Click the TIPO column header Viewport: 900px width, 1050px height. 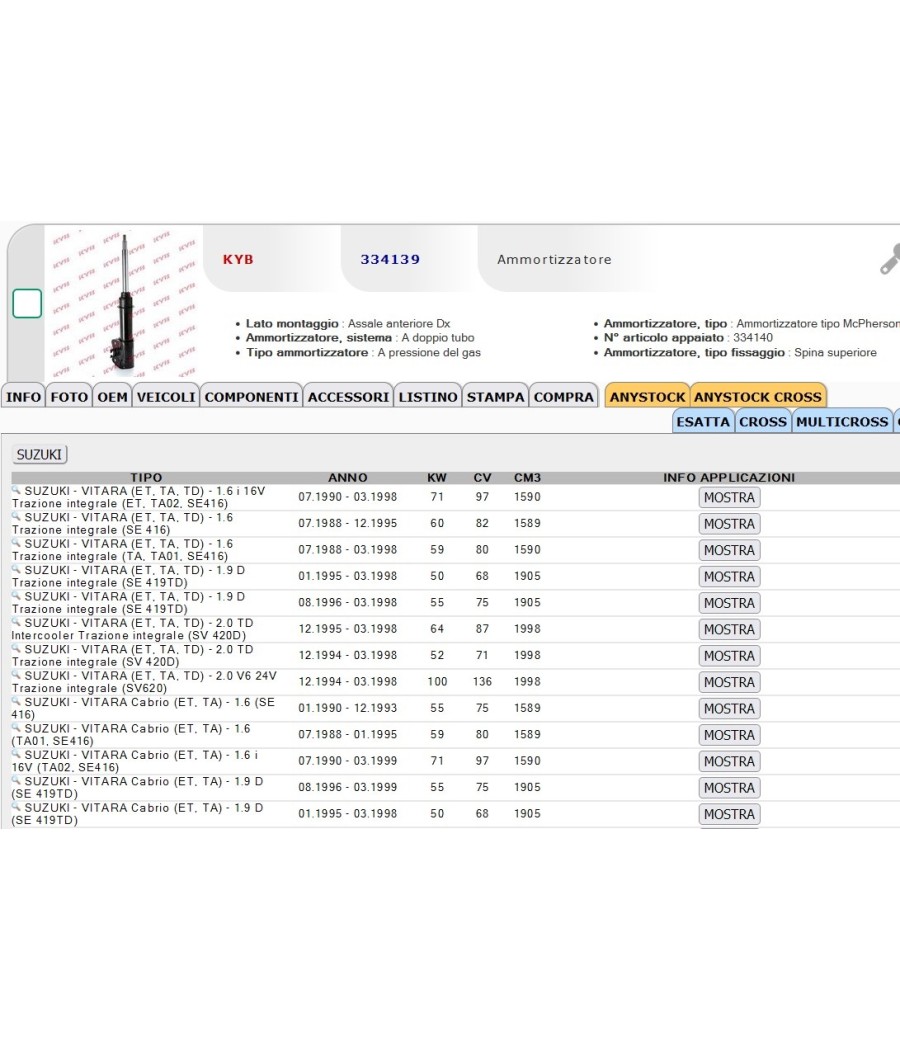[x=146, y=477]
